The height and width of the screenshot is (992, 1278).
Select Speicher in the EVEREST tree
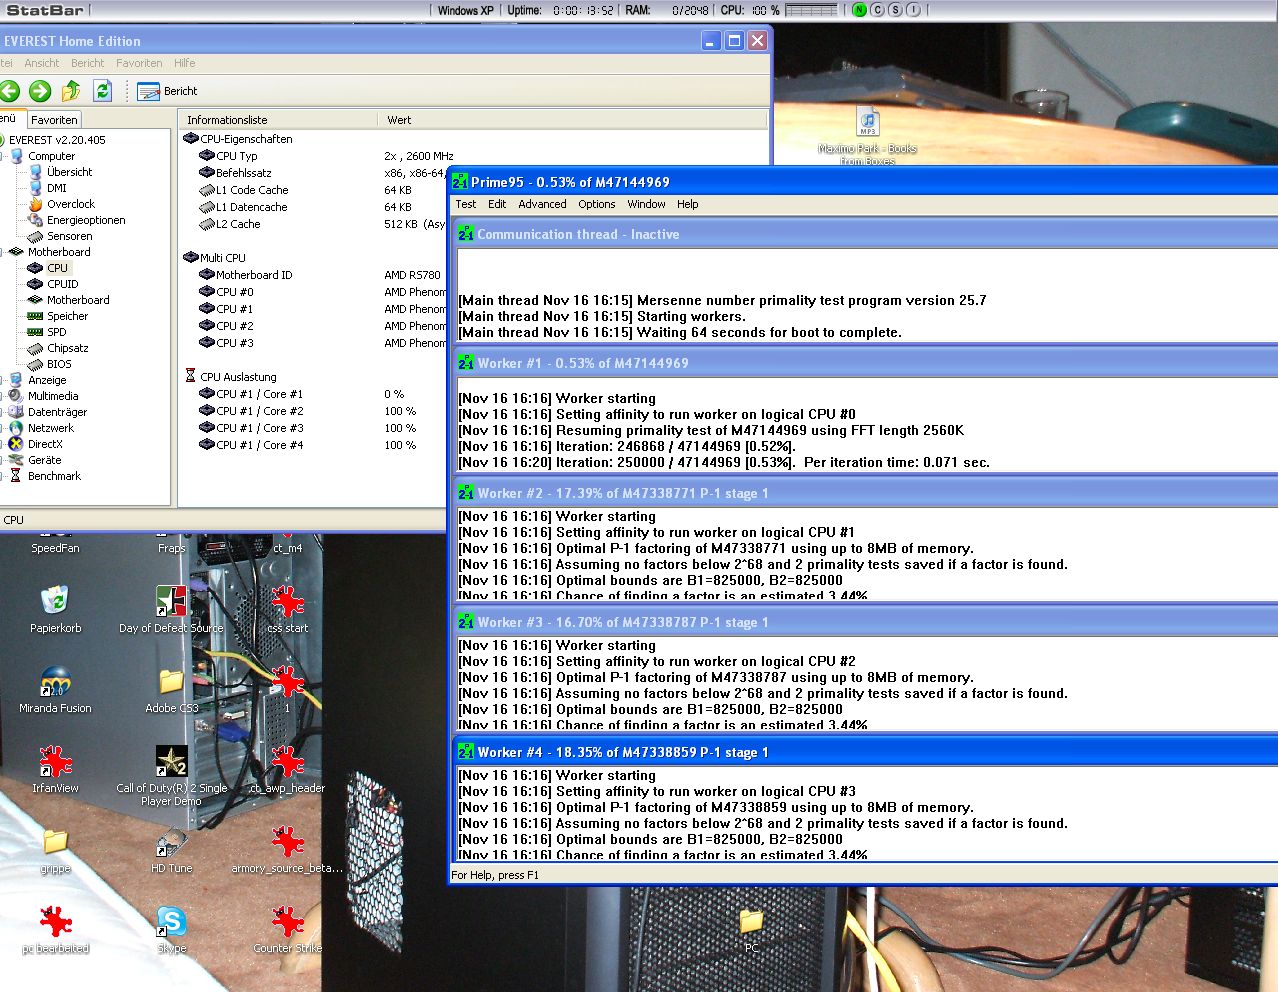[x=67, y=316]
